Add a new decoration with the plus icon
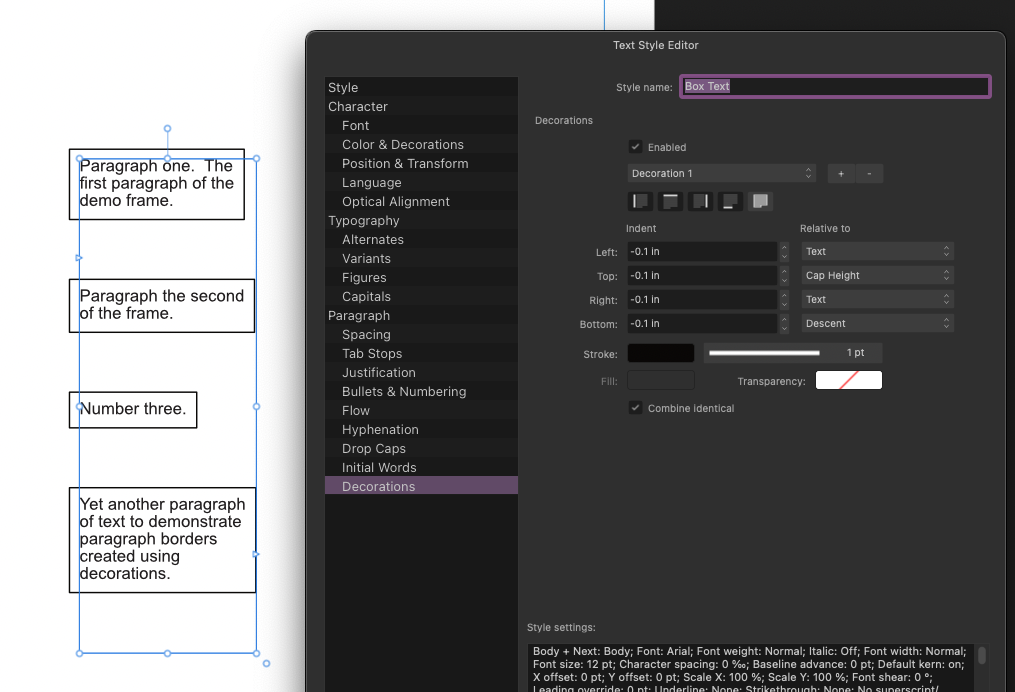 click(x=841, y=173)
